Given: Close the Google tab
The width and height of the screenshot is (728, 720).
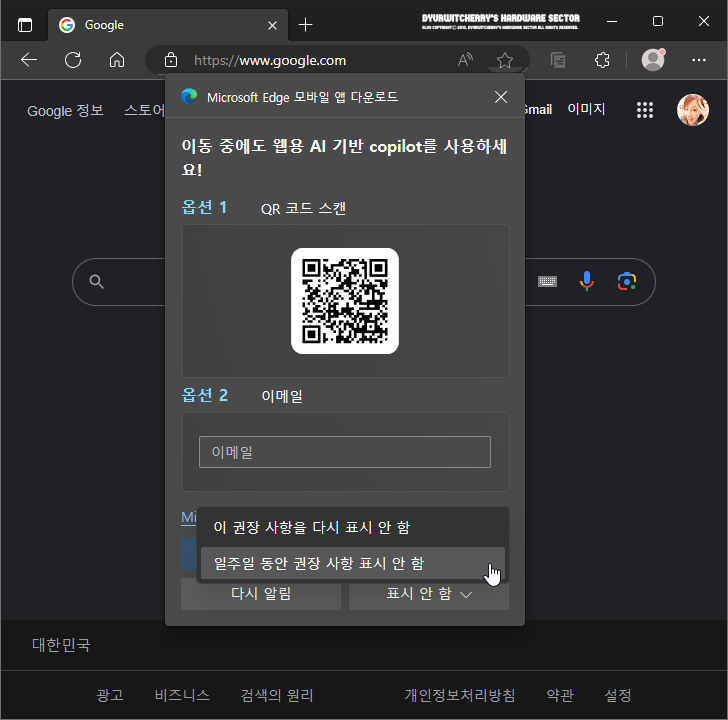Looking at the screenshot, I should coord(273,25).
